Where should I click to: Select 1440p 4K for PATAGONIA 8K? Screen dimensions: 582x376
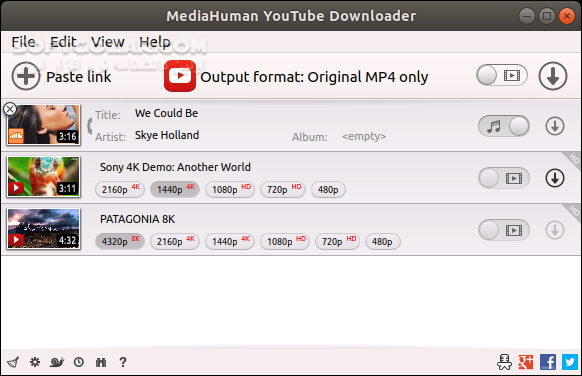coord(230,242)
